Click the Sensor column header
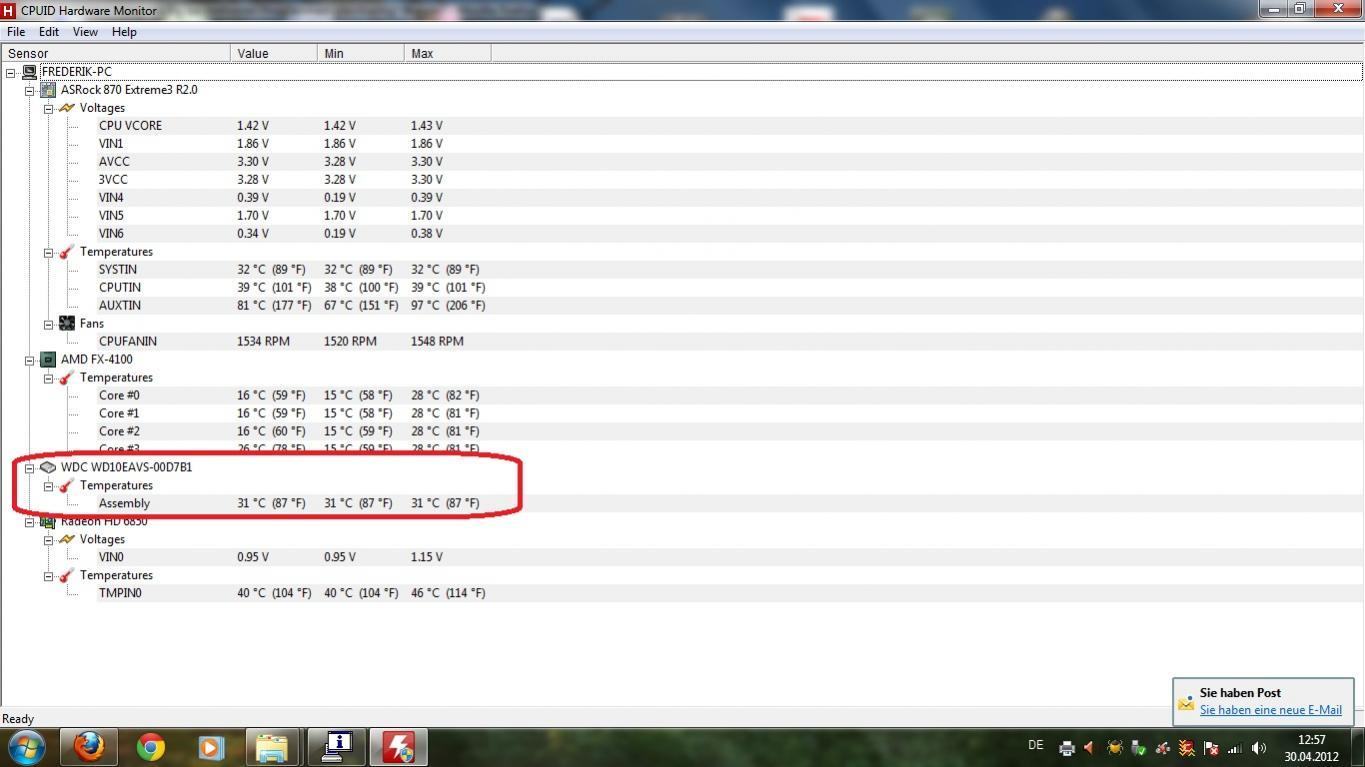 click(x=116, y=54)
